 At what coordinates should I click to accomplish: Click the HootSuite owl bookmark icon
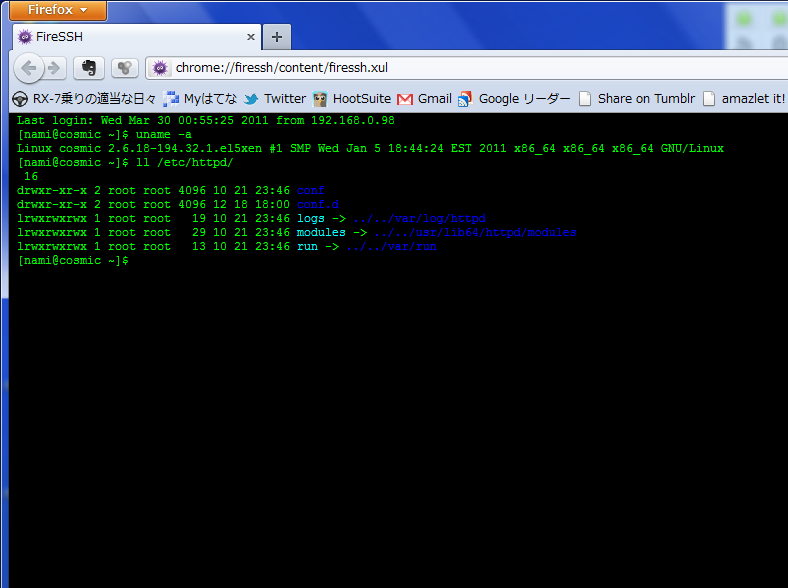pyautogui.click(x=320, y=99)
